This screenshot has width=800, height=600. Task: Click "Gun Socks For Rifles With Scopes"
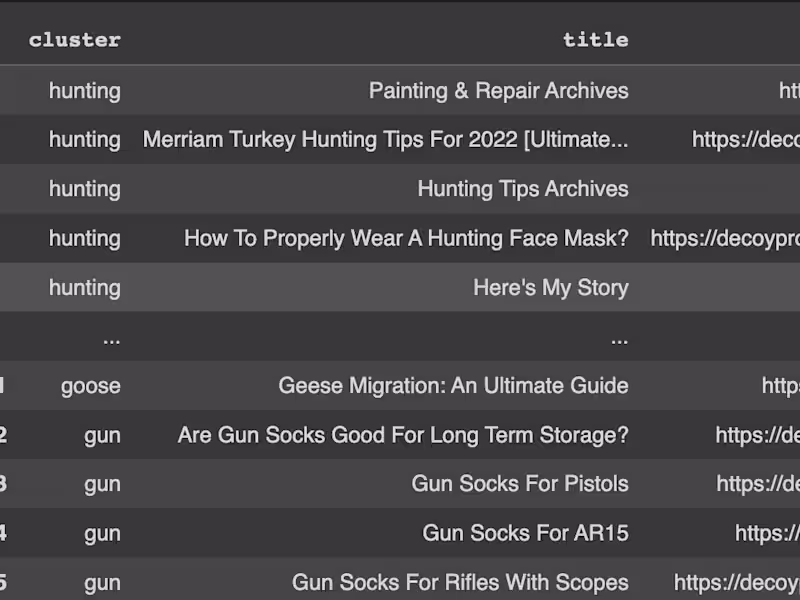(x=460, y=582)
